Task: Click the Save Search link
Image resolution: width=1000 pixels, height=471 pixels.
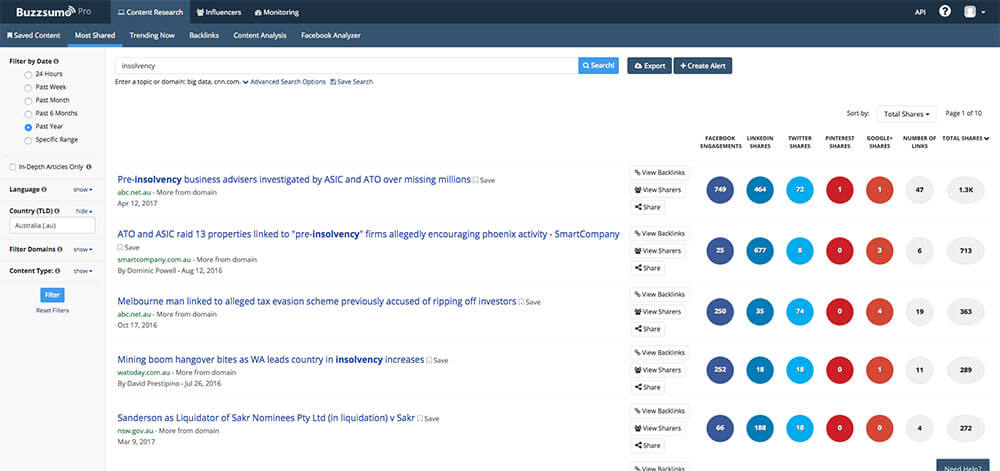Action: 352,82
